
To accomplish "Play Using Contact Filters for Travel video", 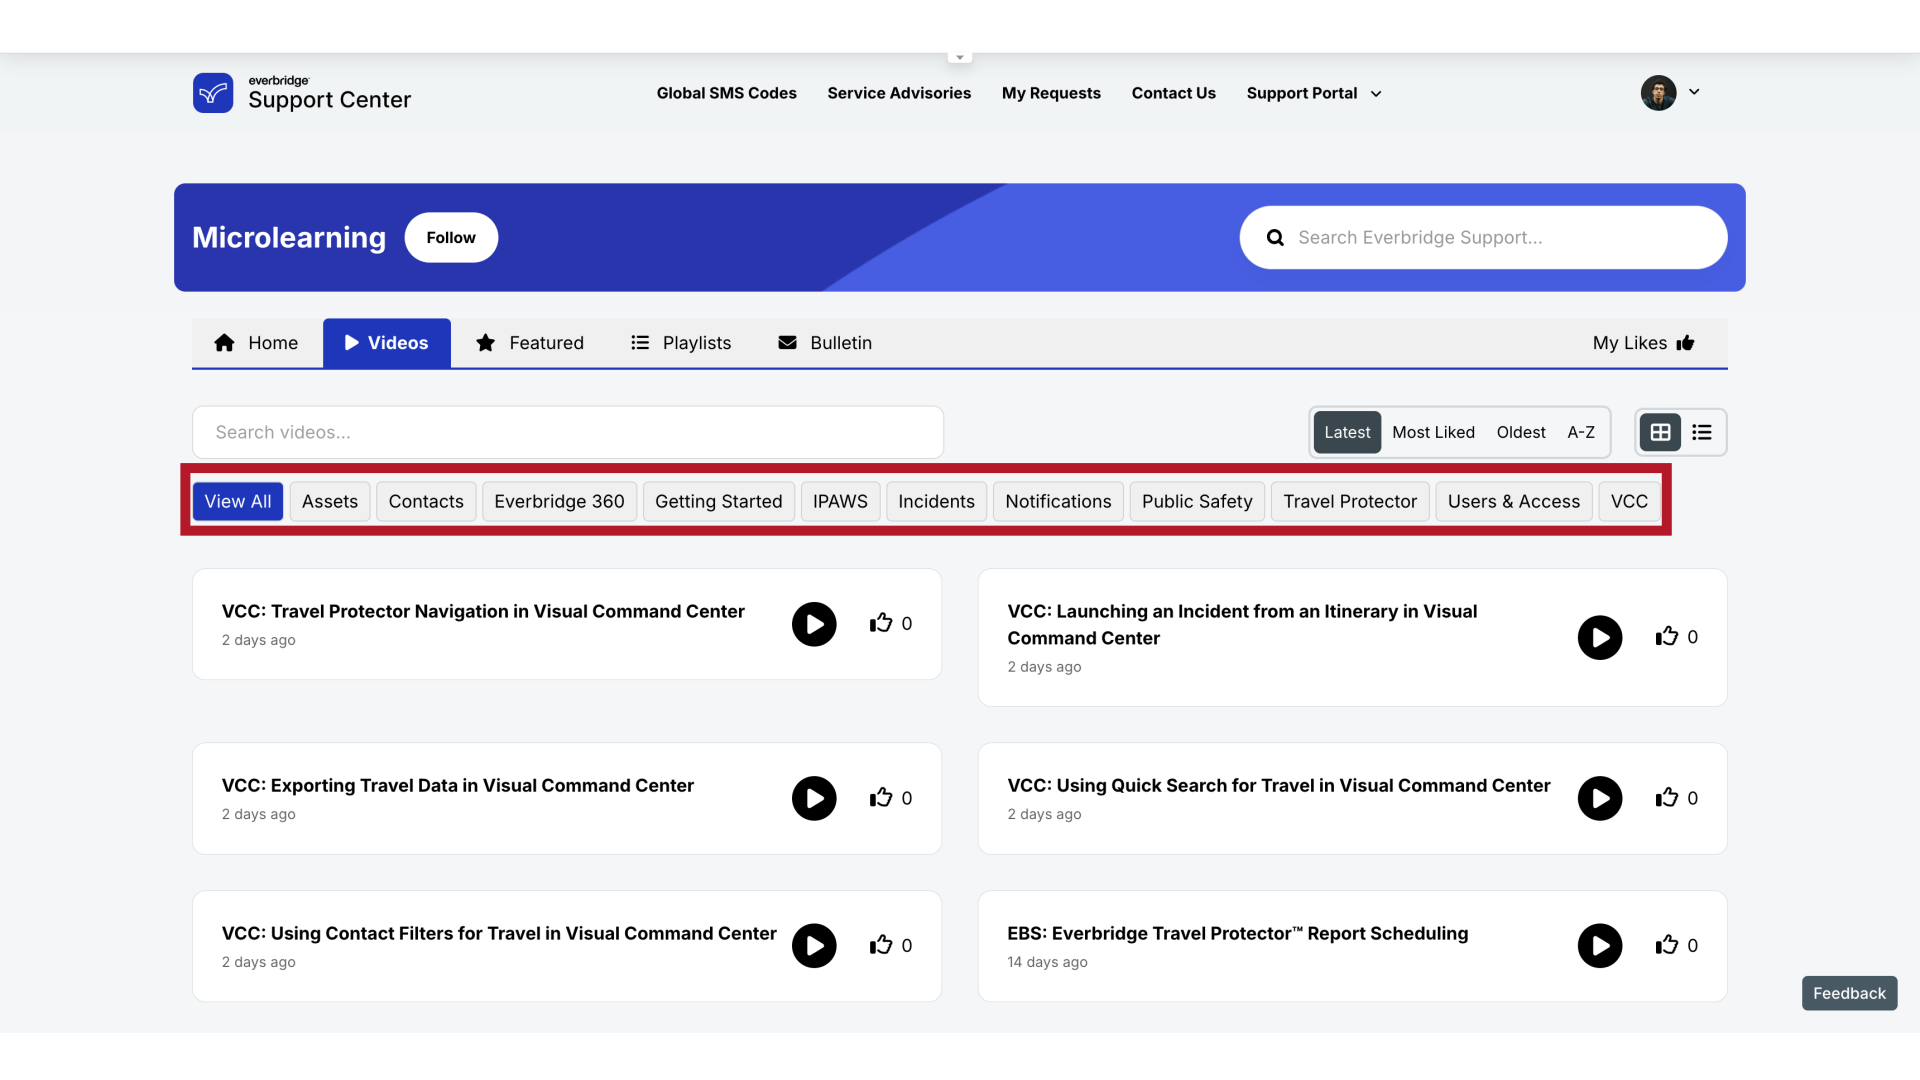I will coord(814,946).
